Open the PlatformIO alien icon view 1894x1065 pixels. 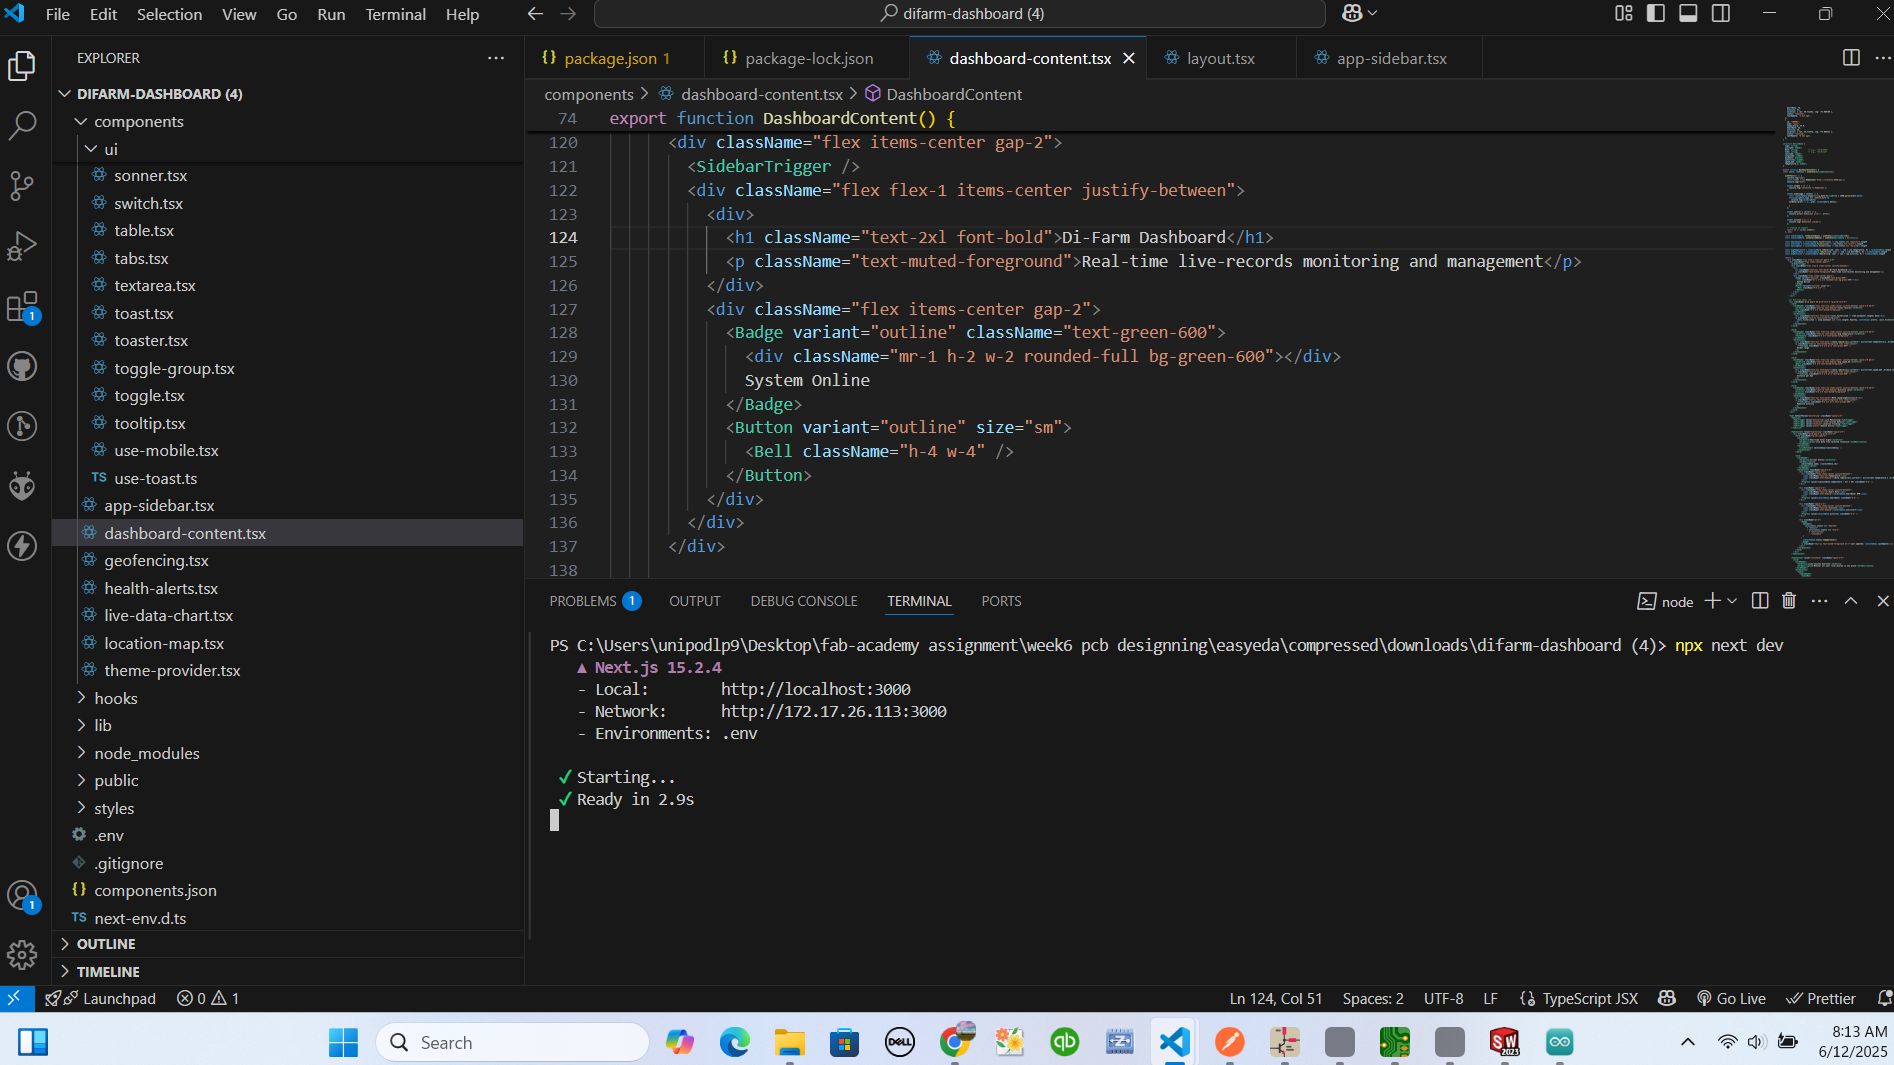(x=22, y=486)
